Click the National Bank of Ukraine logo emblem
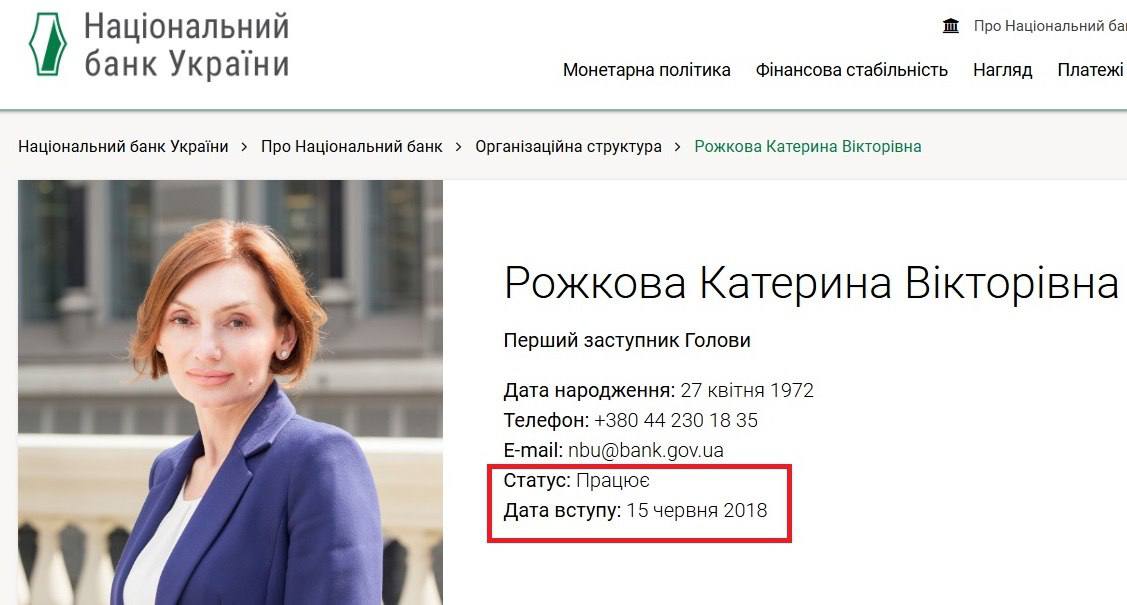This screenshot has width=1127, height=605. [47, 44]
